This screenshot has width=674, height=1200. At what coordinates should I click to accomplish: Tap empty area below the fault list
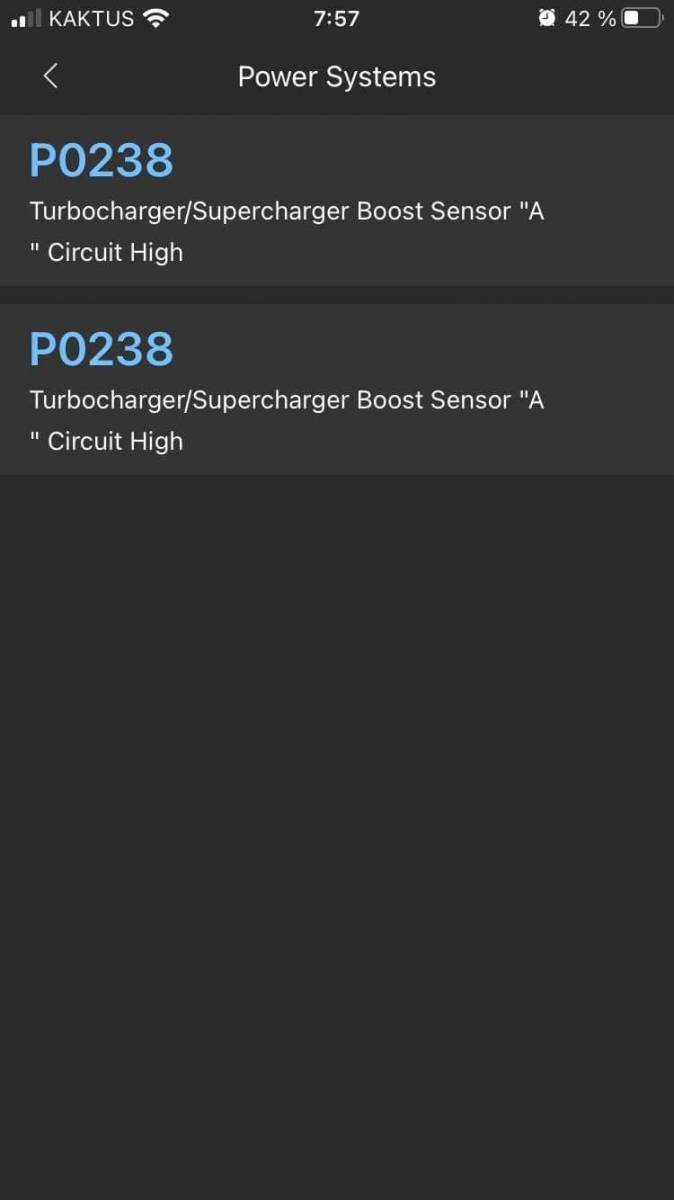point(337,837)
